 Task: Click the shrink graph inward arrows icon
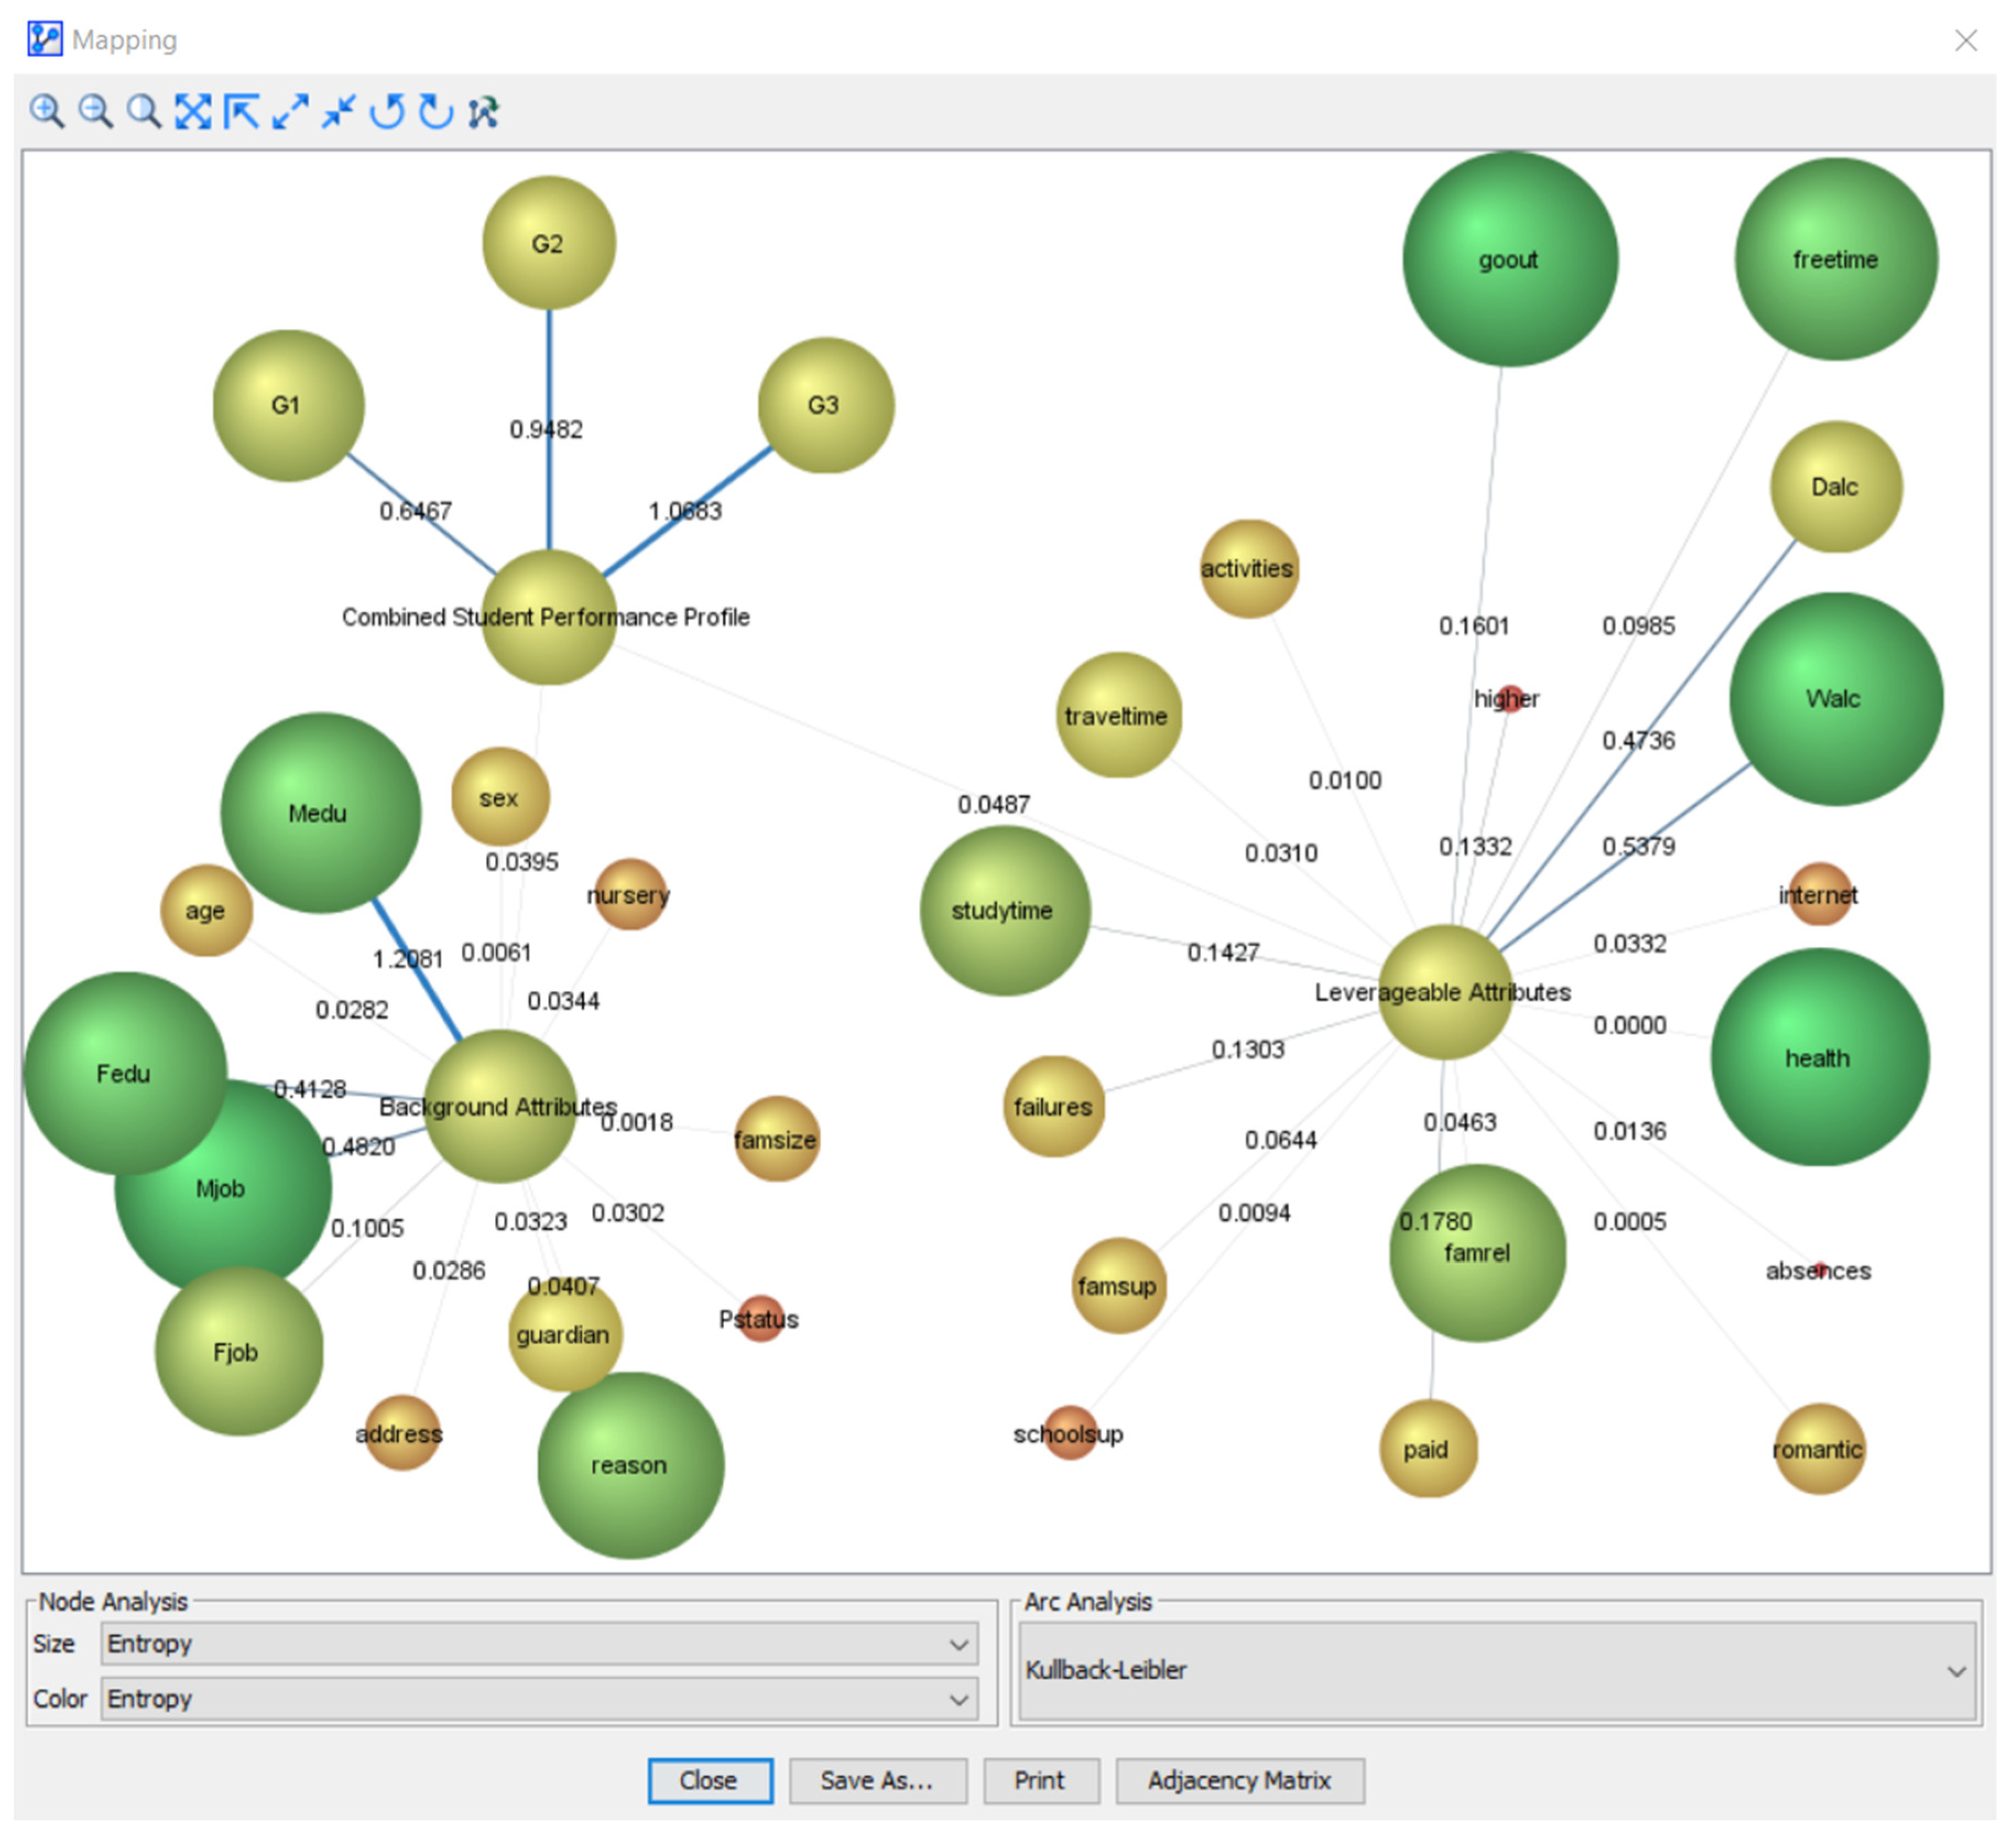pyautogui.click(x=339, y=112)
